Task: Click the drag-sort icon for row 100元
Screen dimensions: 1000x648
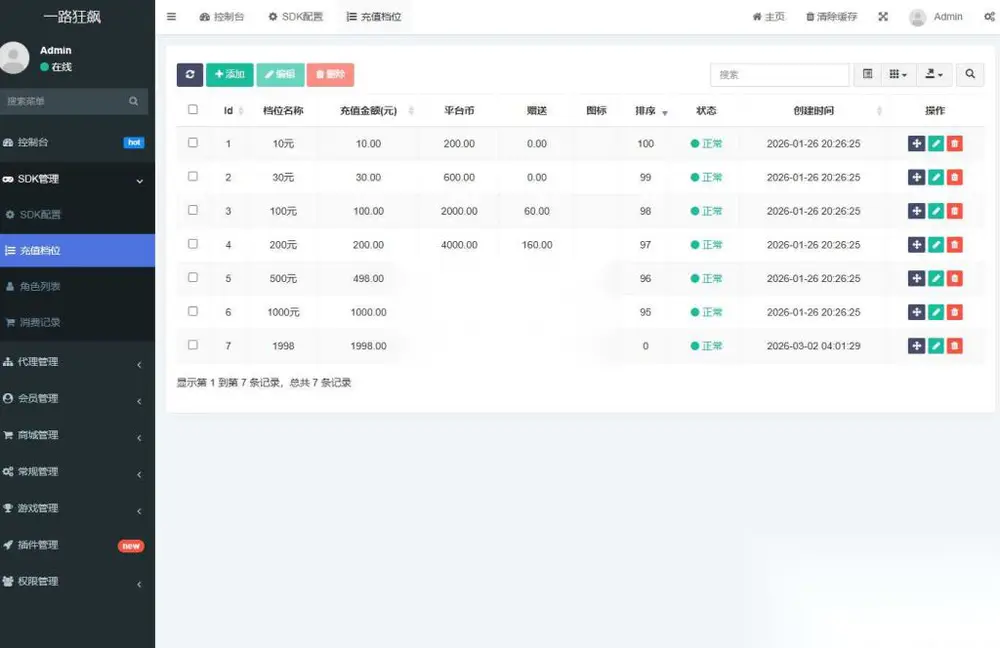Action: (916, 211)
